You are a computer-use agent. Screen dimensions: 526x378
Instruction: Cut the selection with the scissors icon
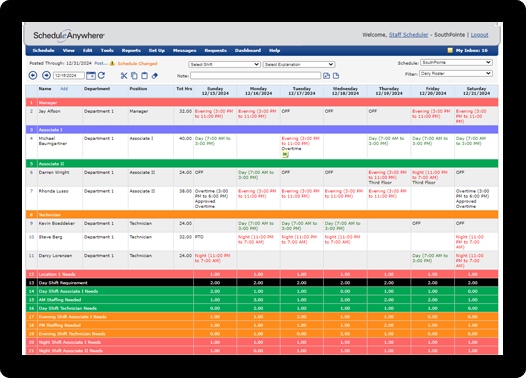coord(124,76)
